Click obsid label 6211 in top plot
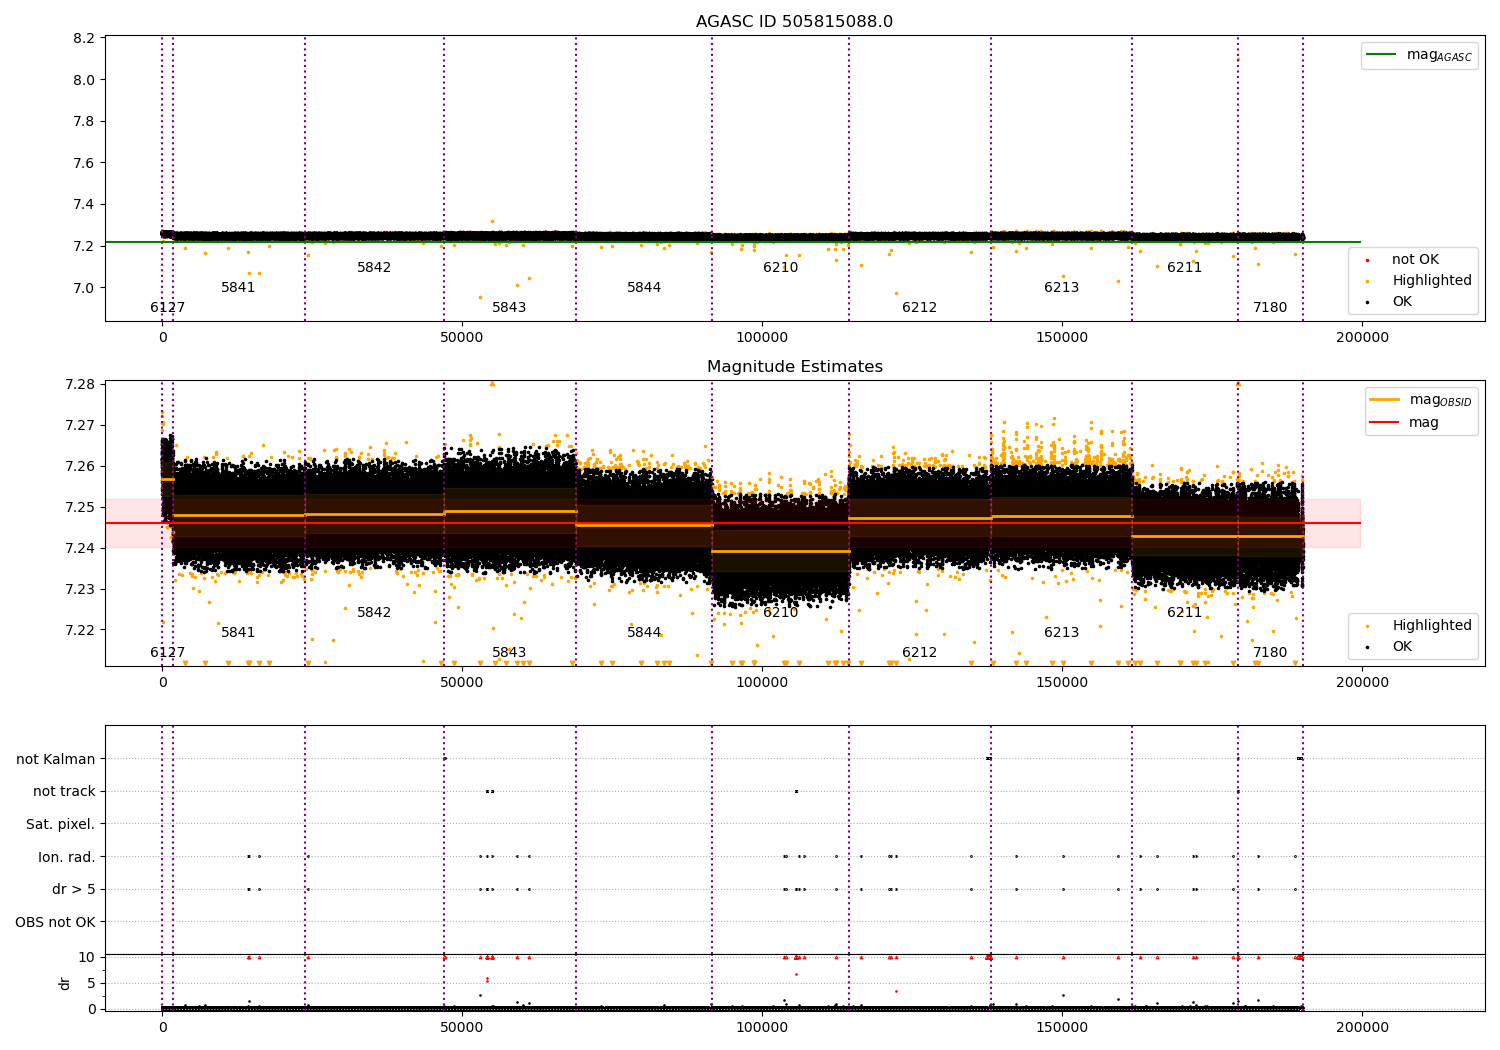The width and height of the screenshot is (1500, 1050). pos(1185,268)
